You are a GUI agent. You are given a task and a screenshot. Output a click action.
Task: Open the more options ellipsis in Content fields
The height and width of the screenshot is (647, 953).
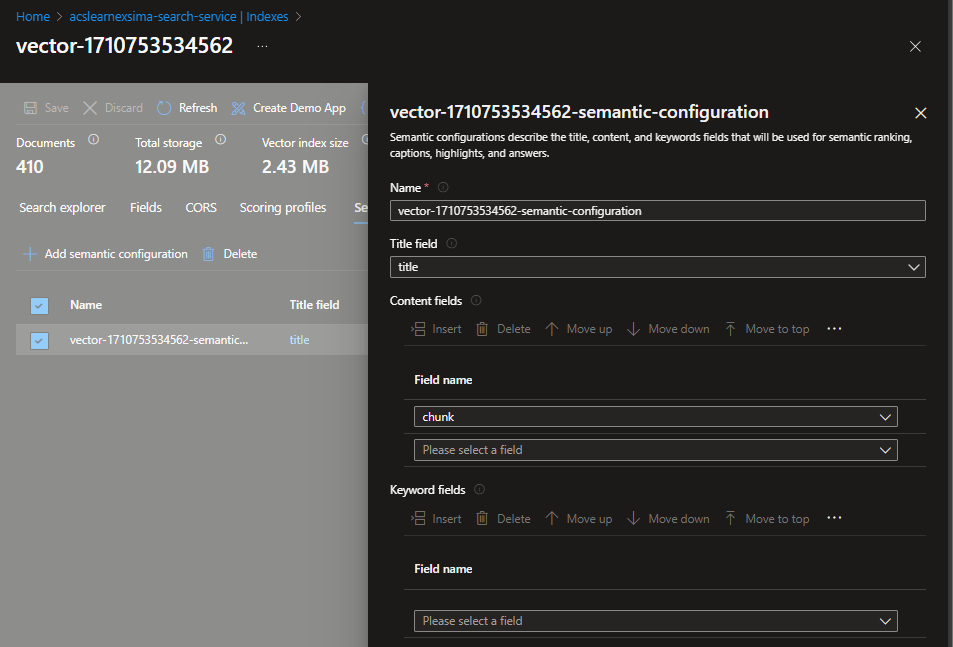click(834, 329)
